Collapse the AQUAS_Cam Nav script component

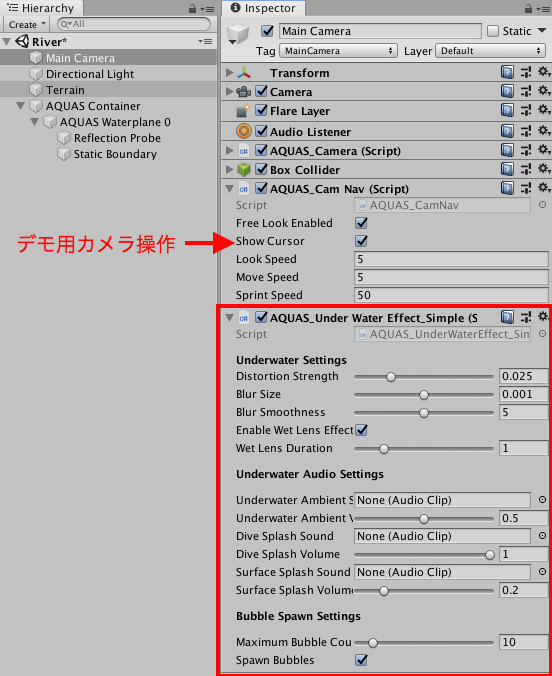coord(230,189)
